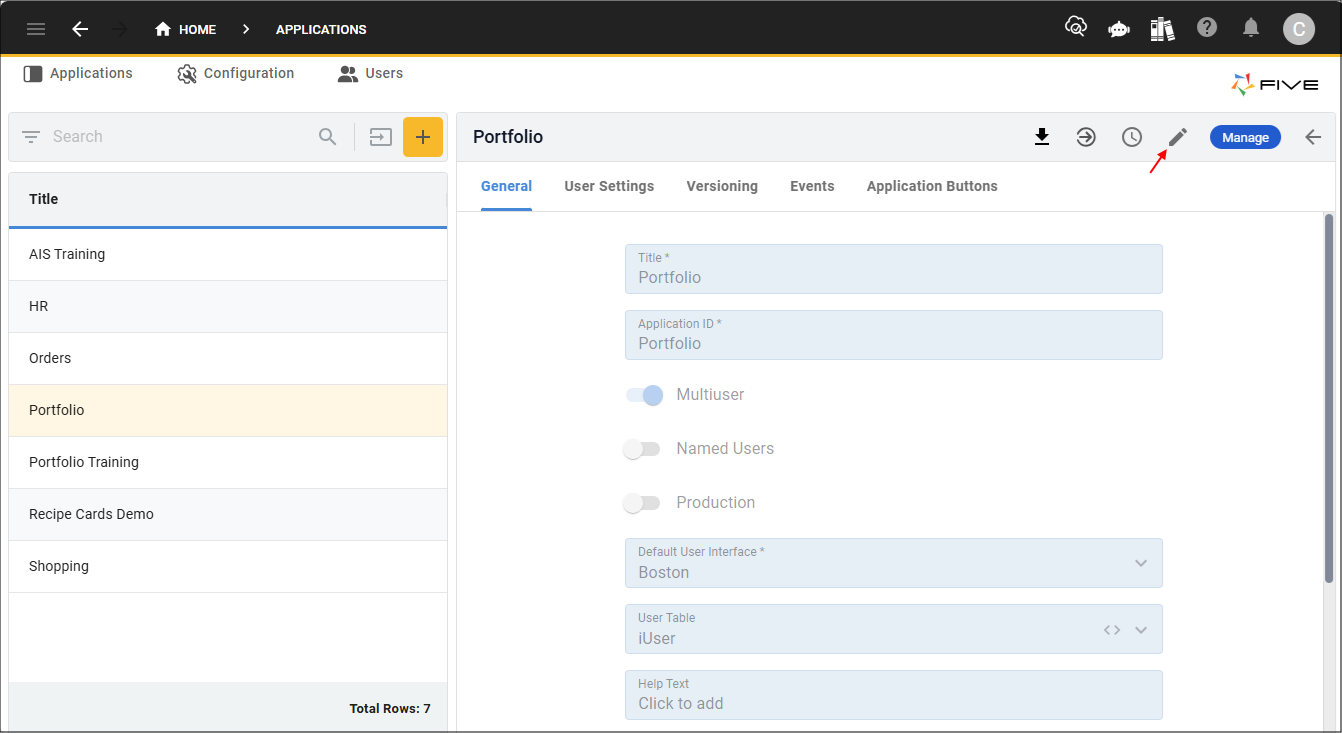Click the APPLICATIONS breadcrumb
The height and width of the screenshot is (733, 1342).
[321, 29]
